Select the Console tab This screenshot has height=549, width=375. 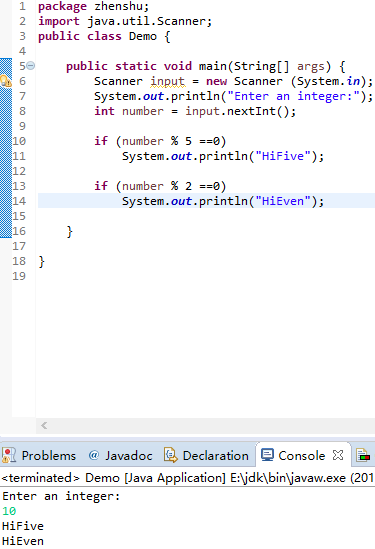tap(294, 456)
